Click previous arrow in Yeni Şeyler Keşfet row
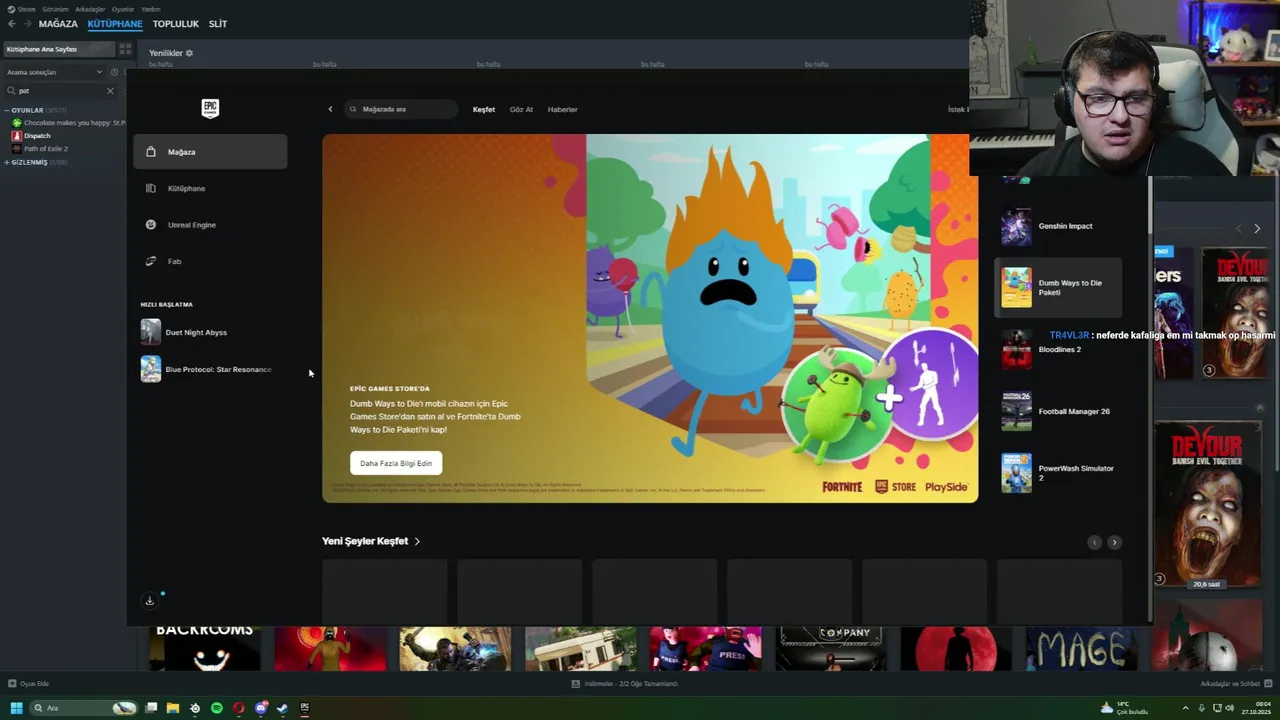Screen dimensions: 1280x720 coord(1094,542)
